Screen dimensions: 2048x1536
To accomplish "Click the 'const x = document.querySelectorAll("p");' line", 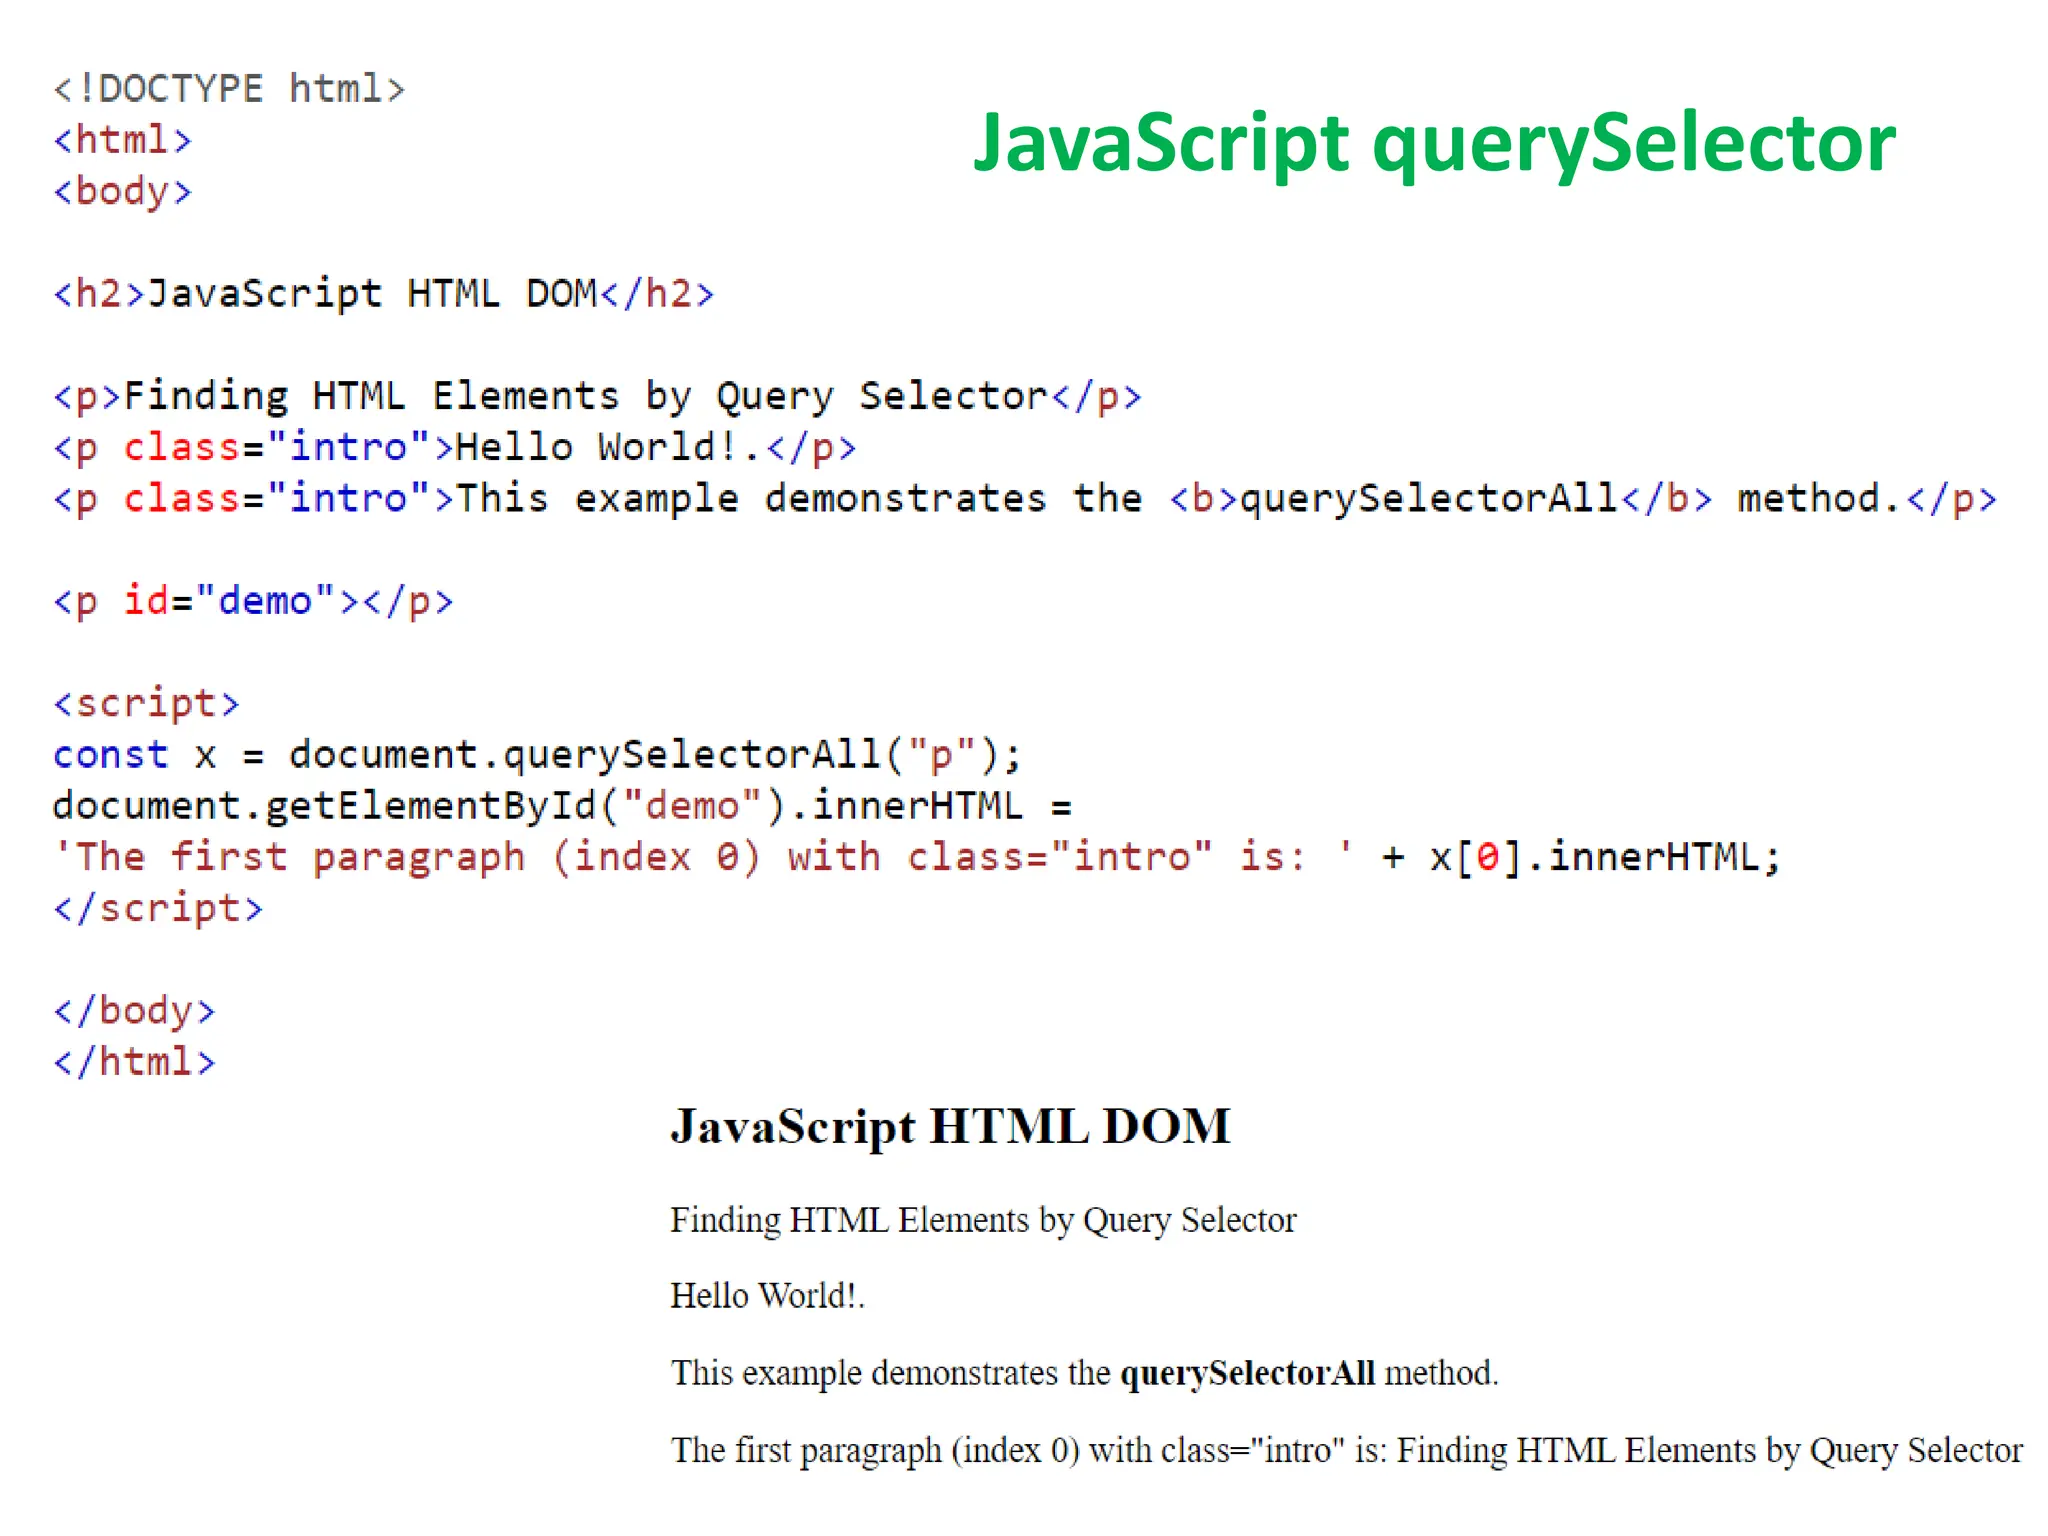I will pos(538,755).
